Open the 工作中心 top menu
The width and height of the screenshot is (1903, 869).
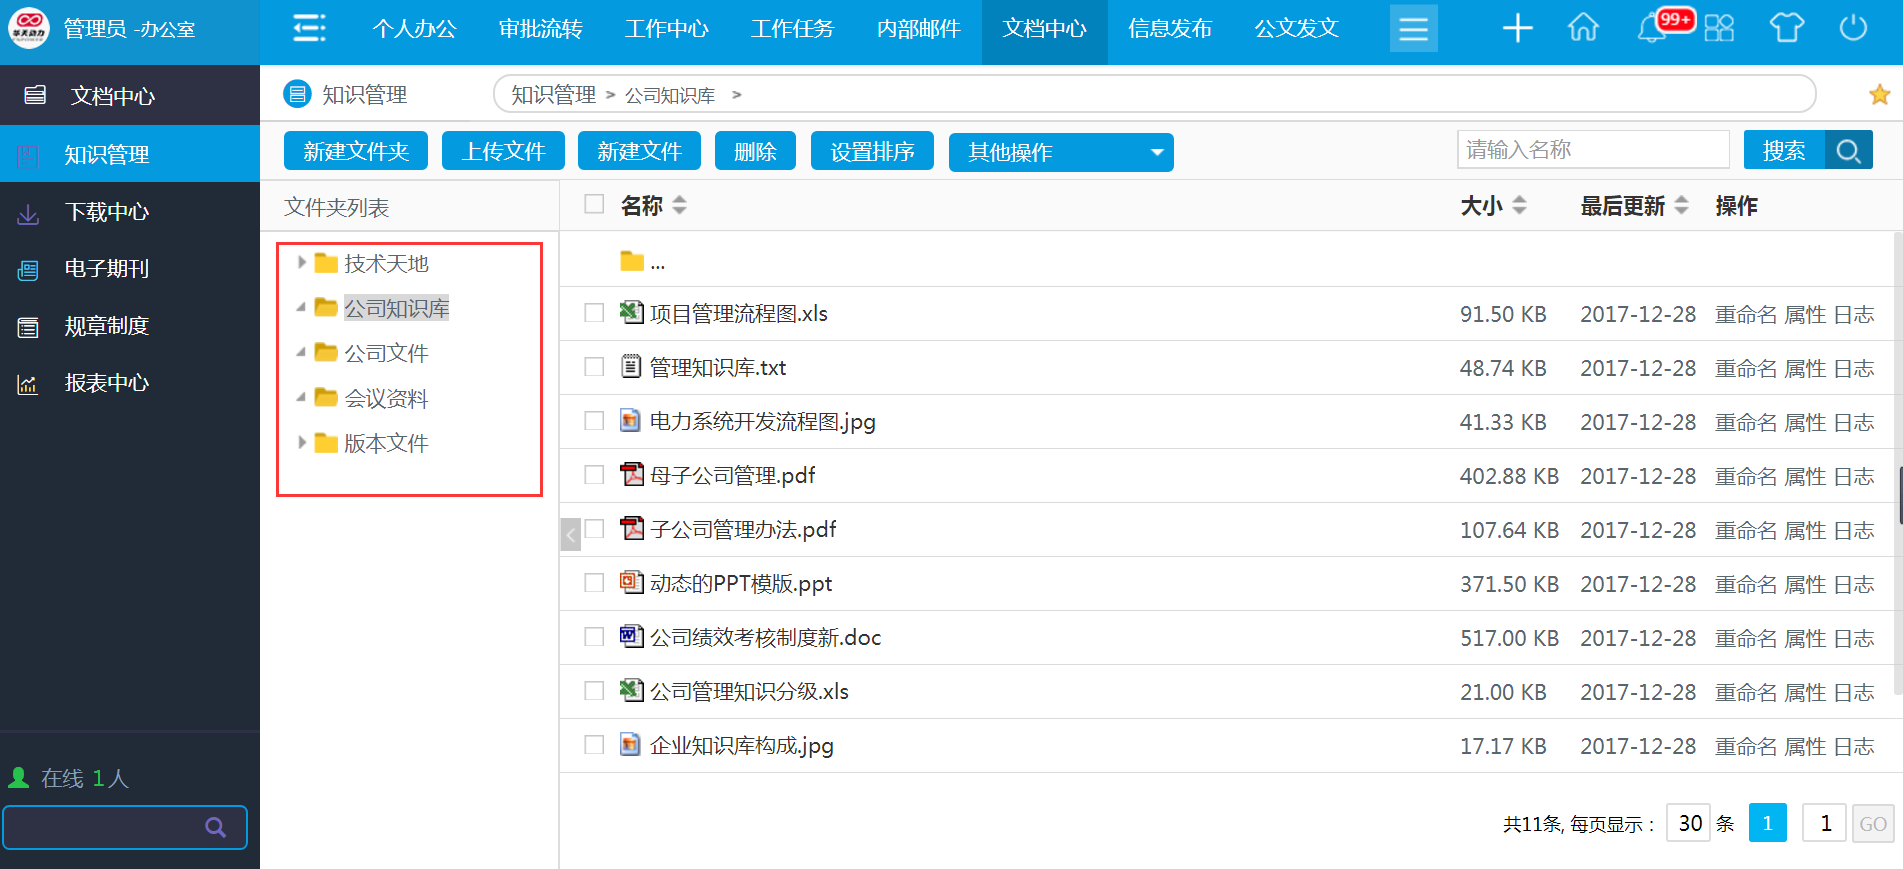(666, 28)
